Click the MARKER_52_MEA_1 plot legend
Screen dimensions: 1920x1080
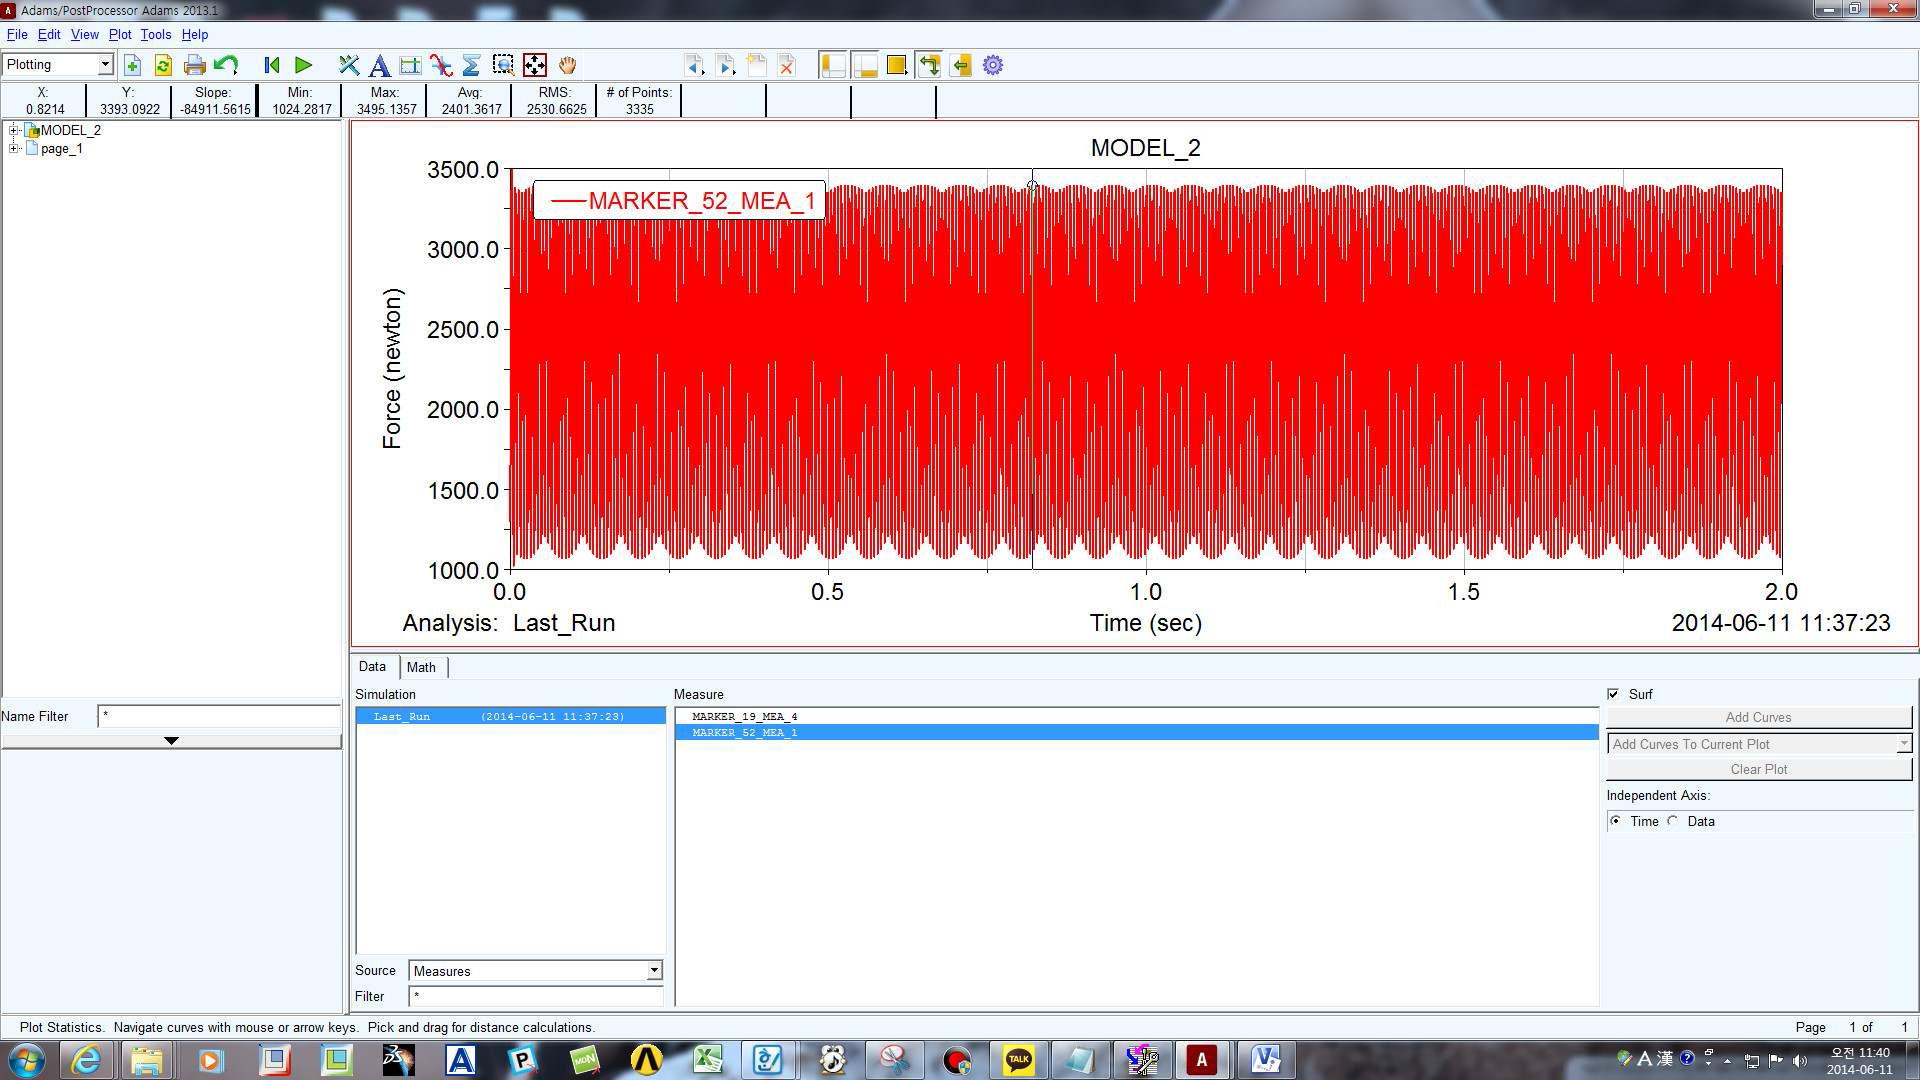pos(679,200)
